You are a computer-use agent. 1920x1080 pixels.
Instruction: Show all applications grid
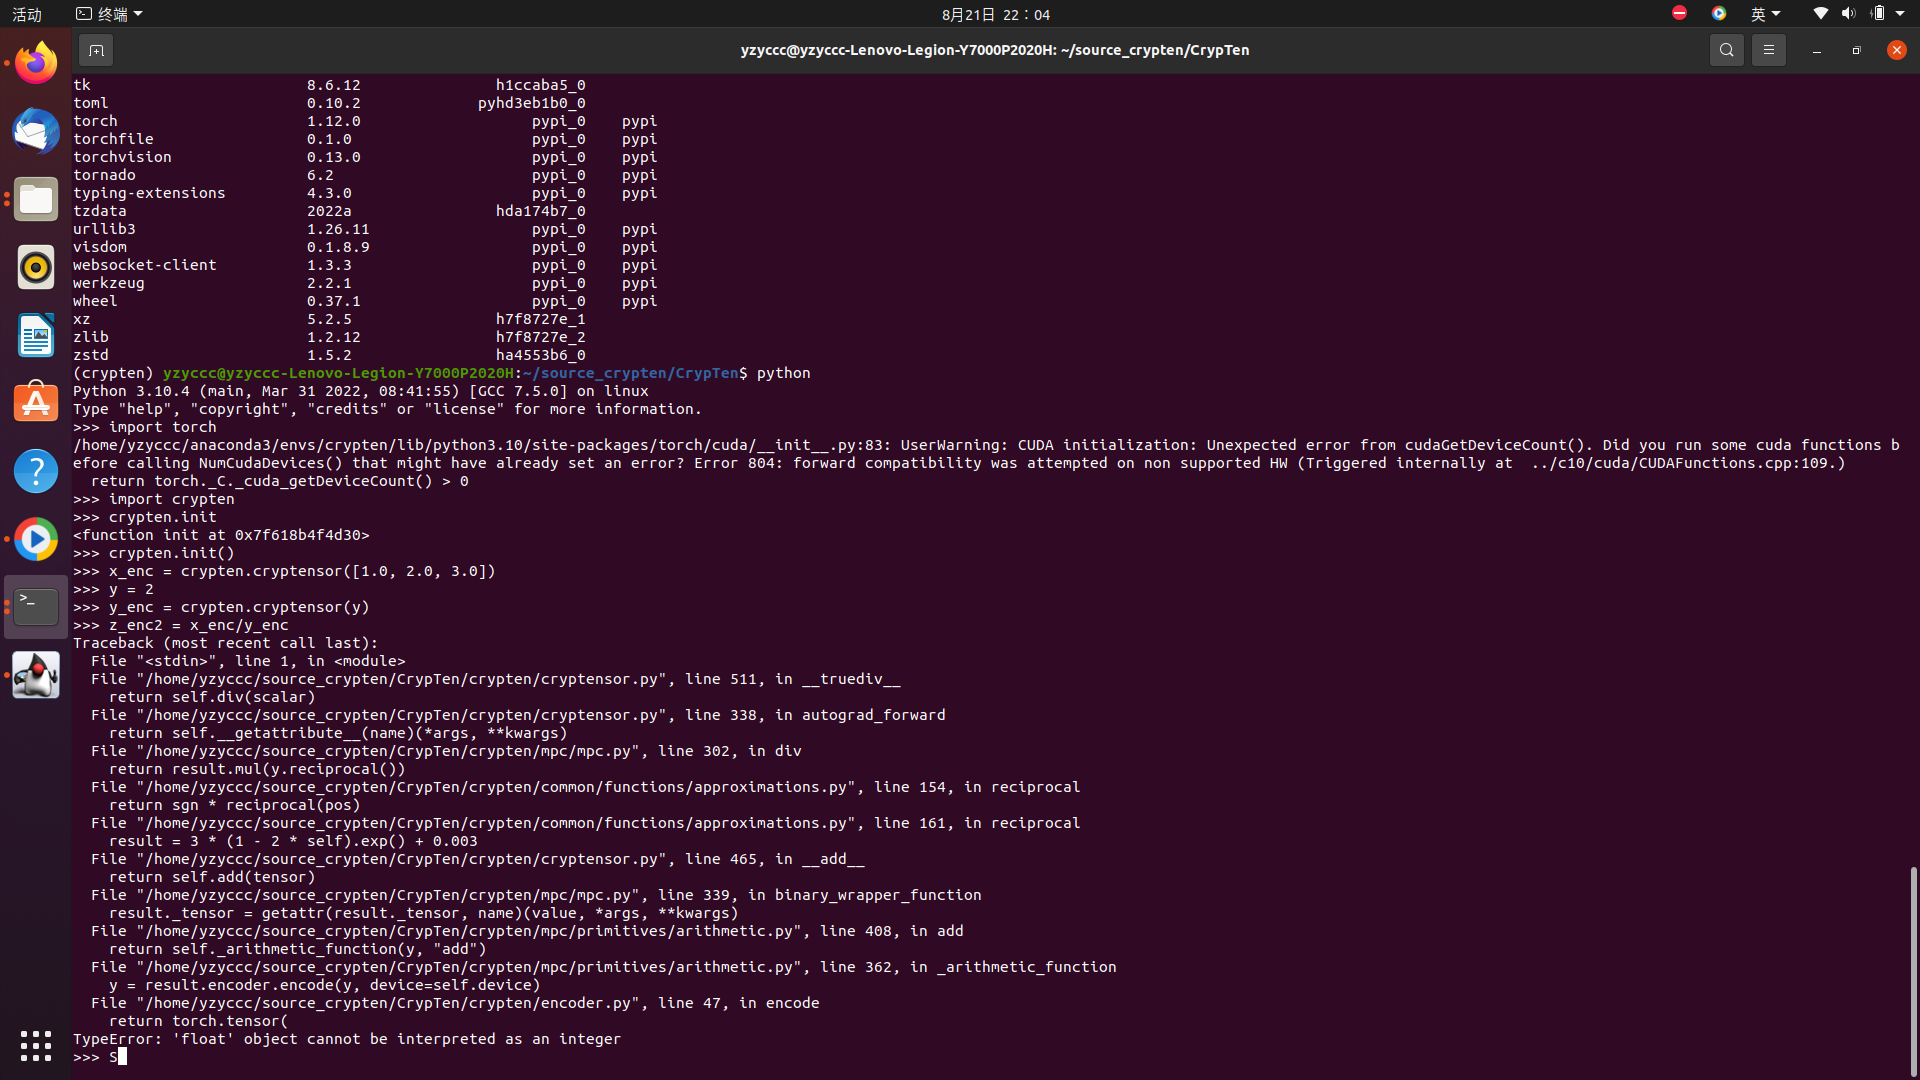[x=36, y=1046]
